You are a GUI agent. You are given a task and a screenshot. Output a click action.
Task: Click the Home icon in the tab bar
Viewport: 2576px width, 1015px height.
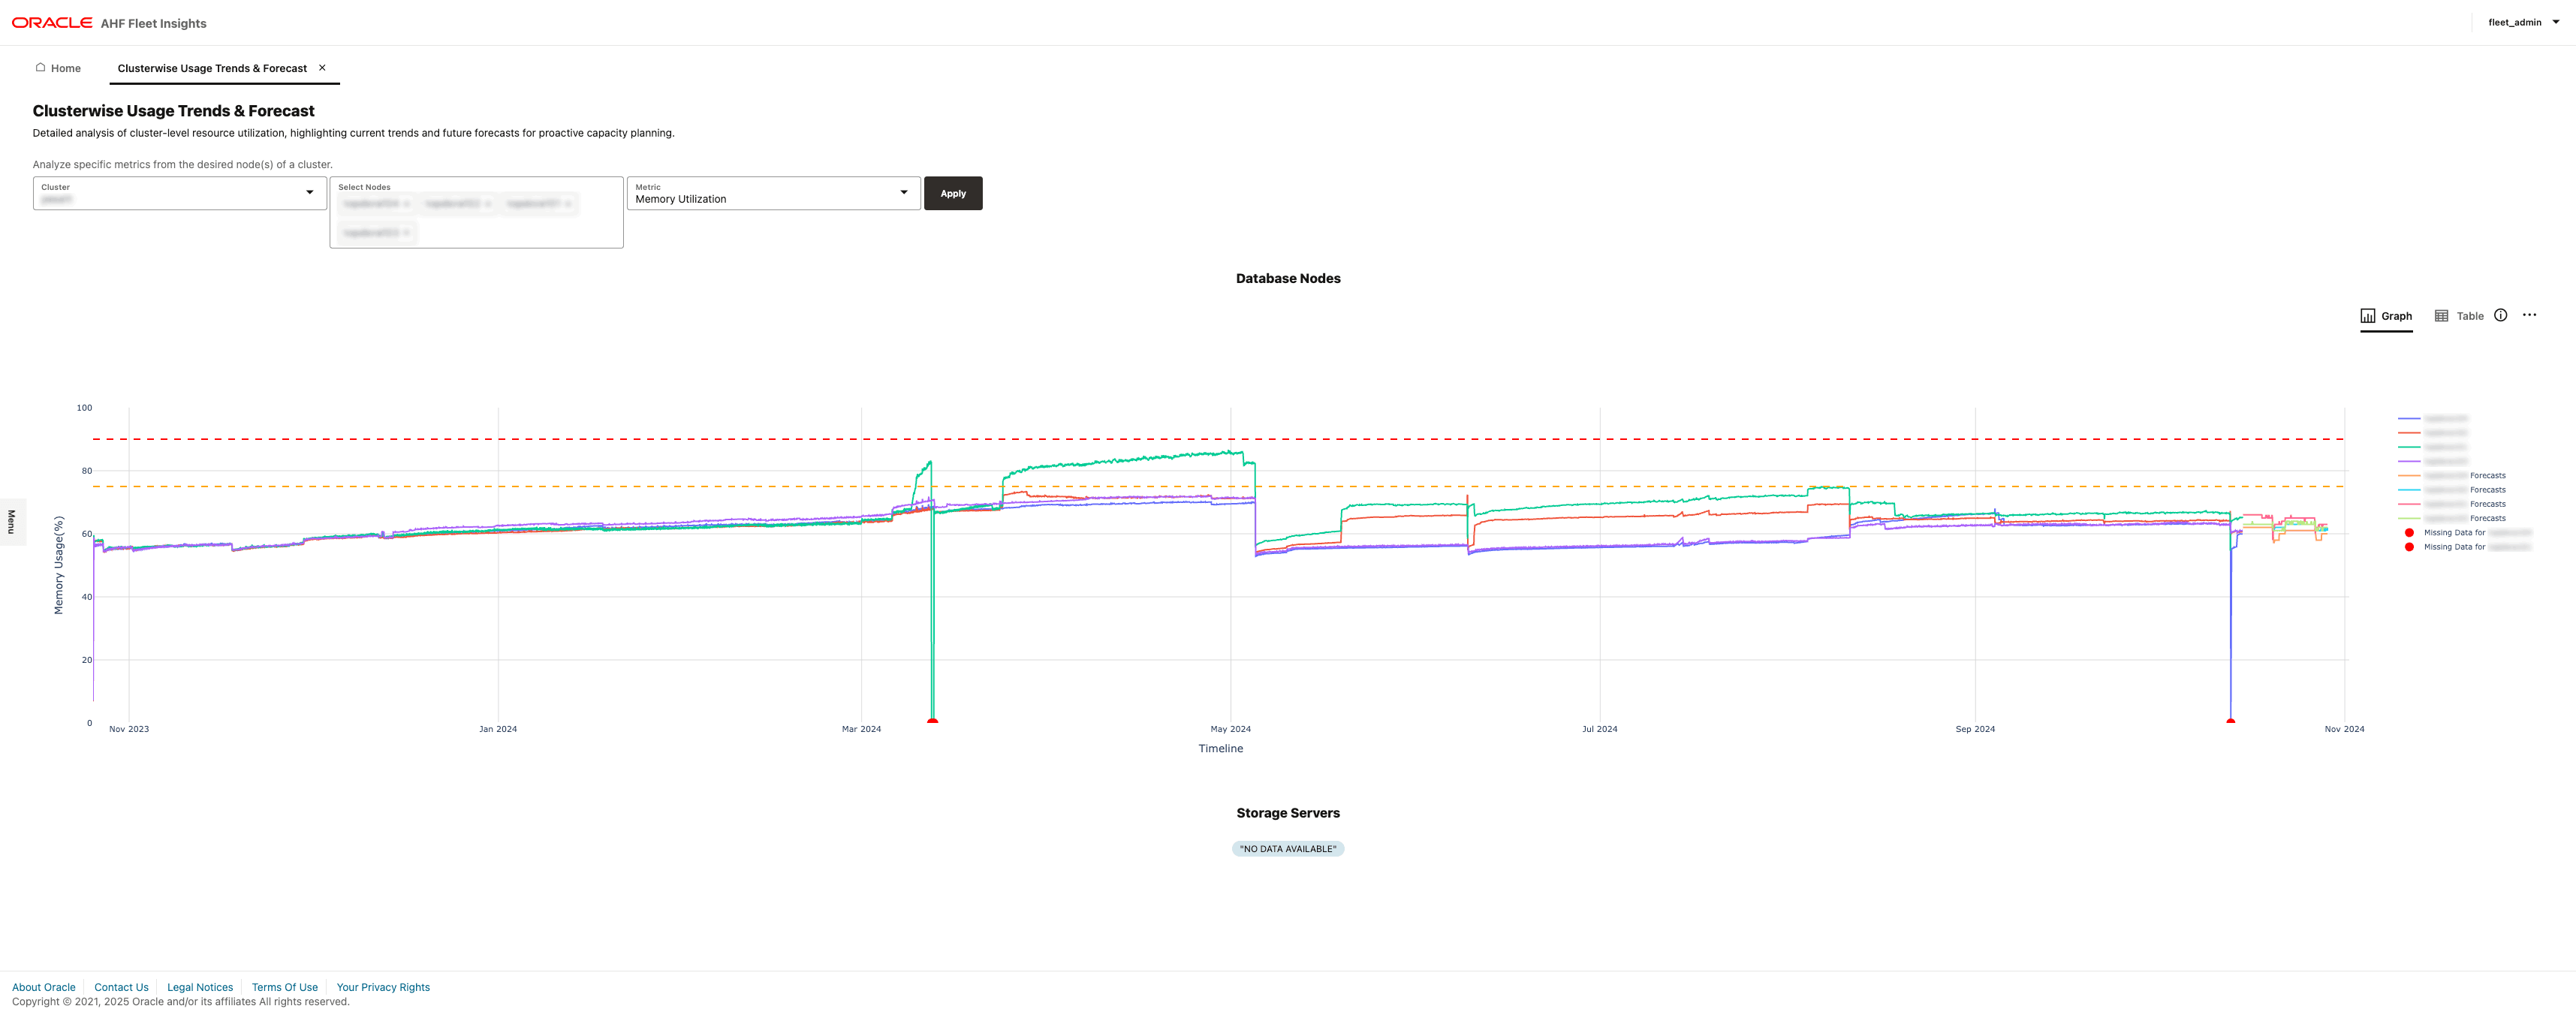tap(40, 68)
